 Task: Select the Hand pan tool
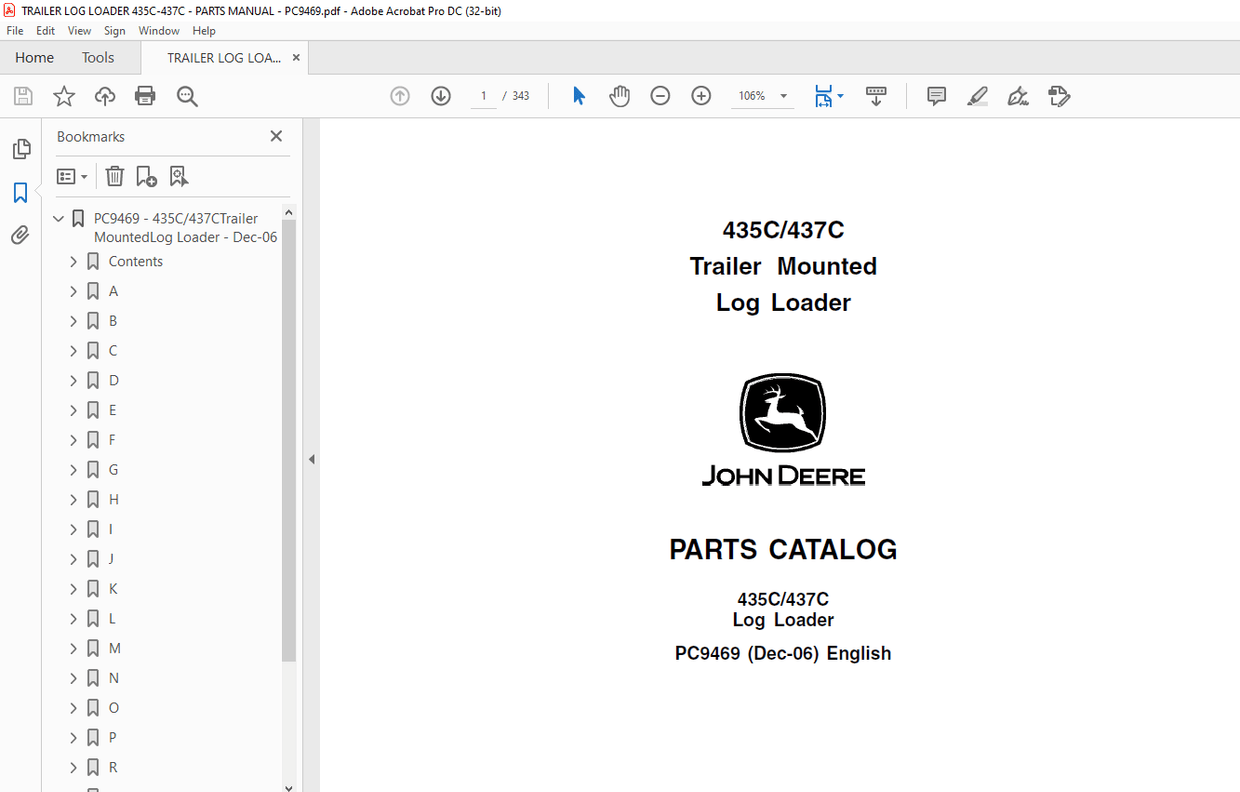pyautogui.click(x=620, y=96)
